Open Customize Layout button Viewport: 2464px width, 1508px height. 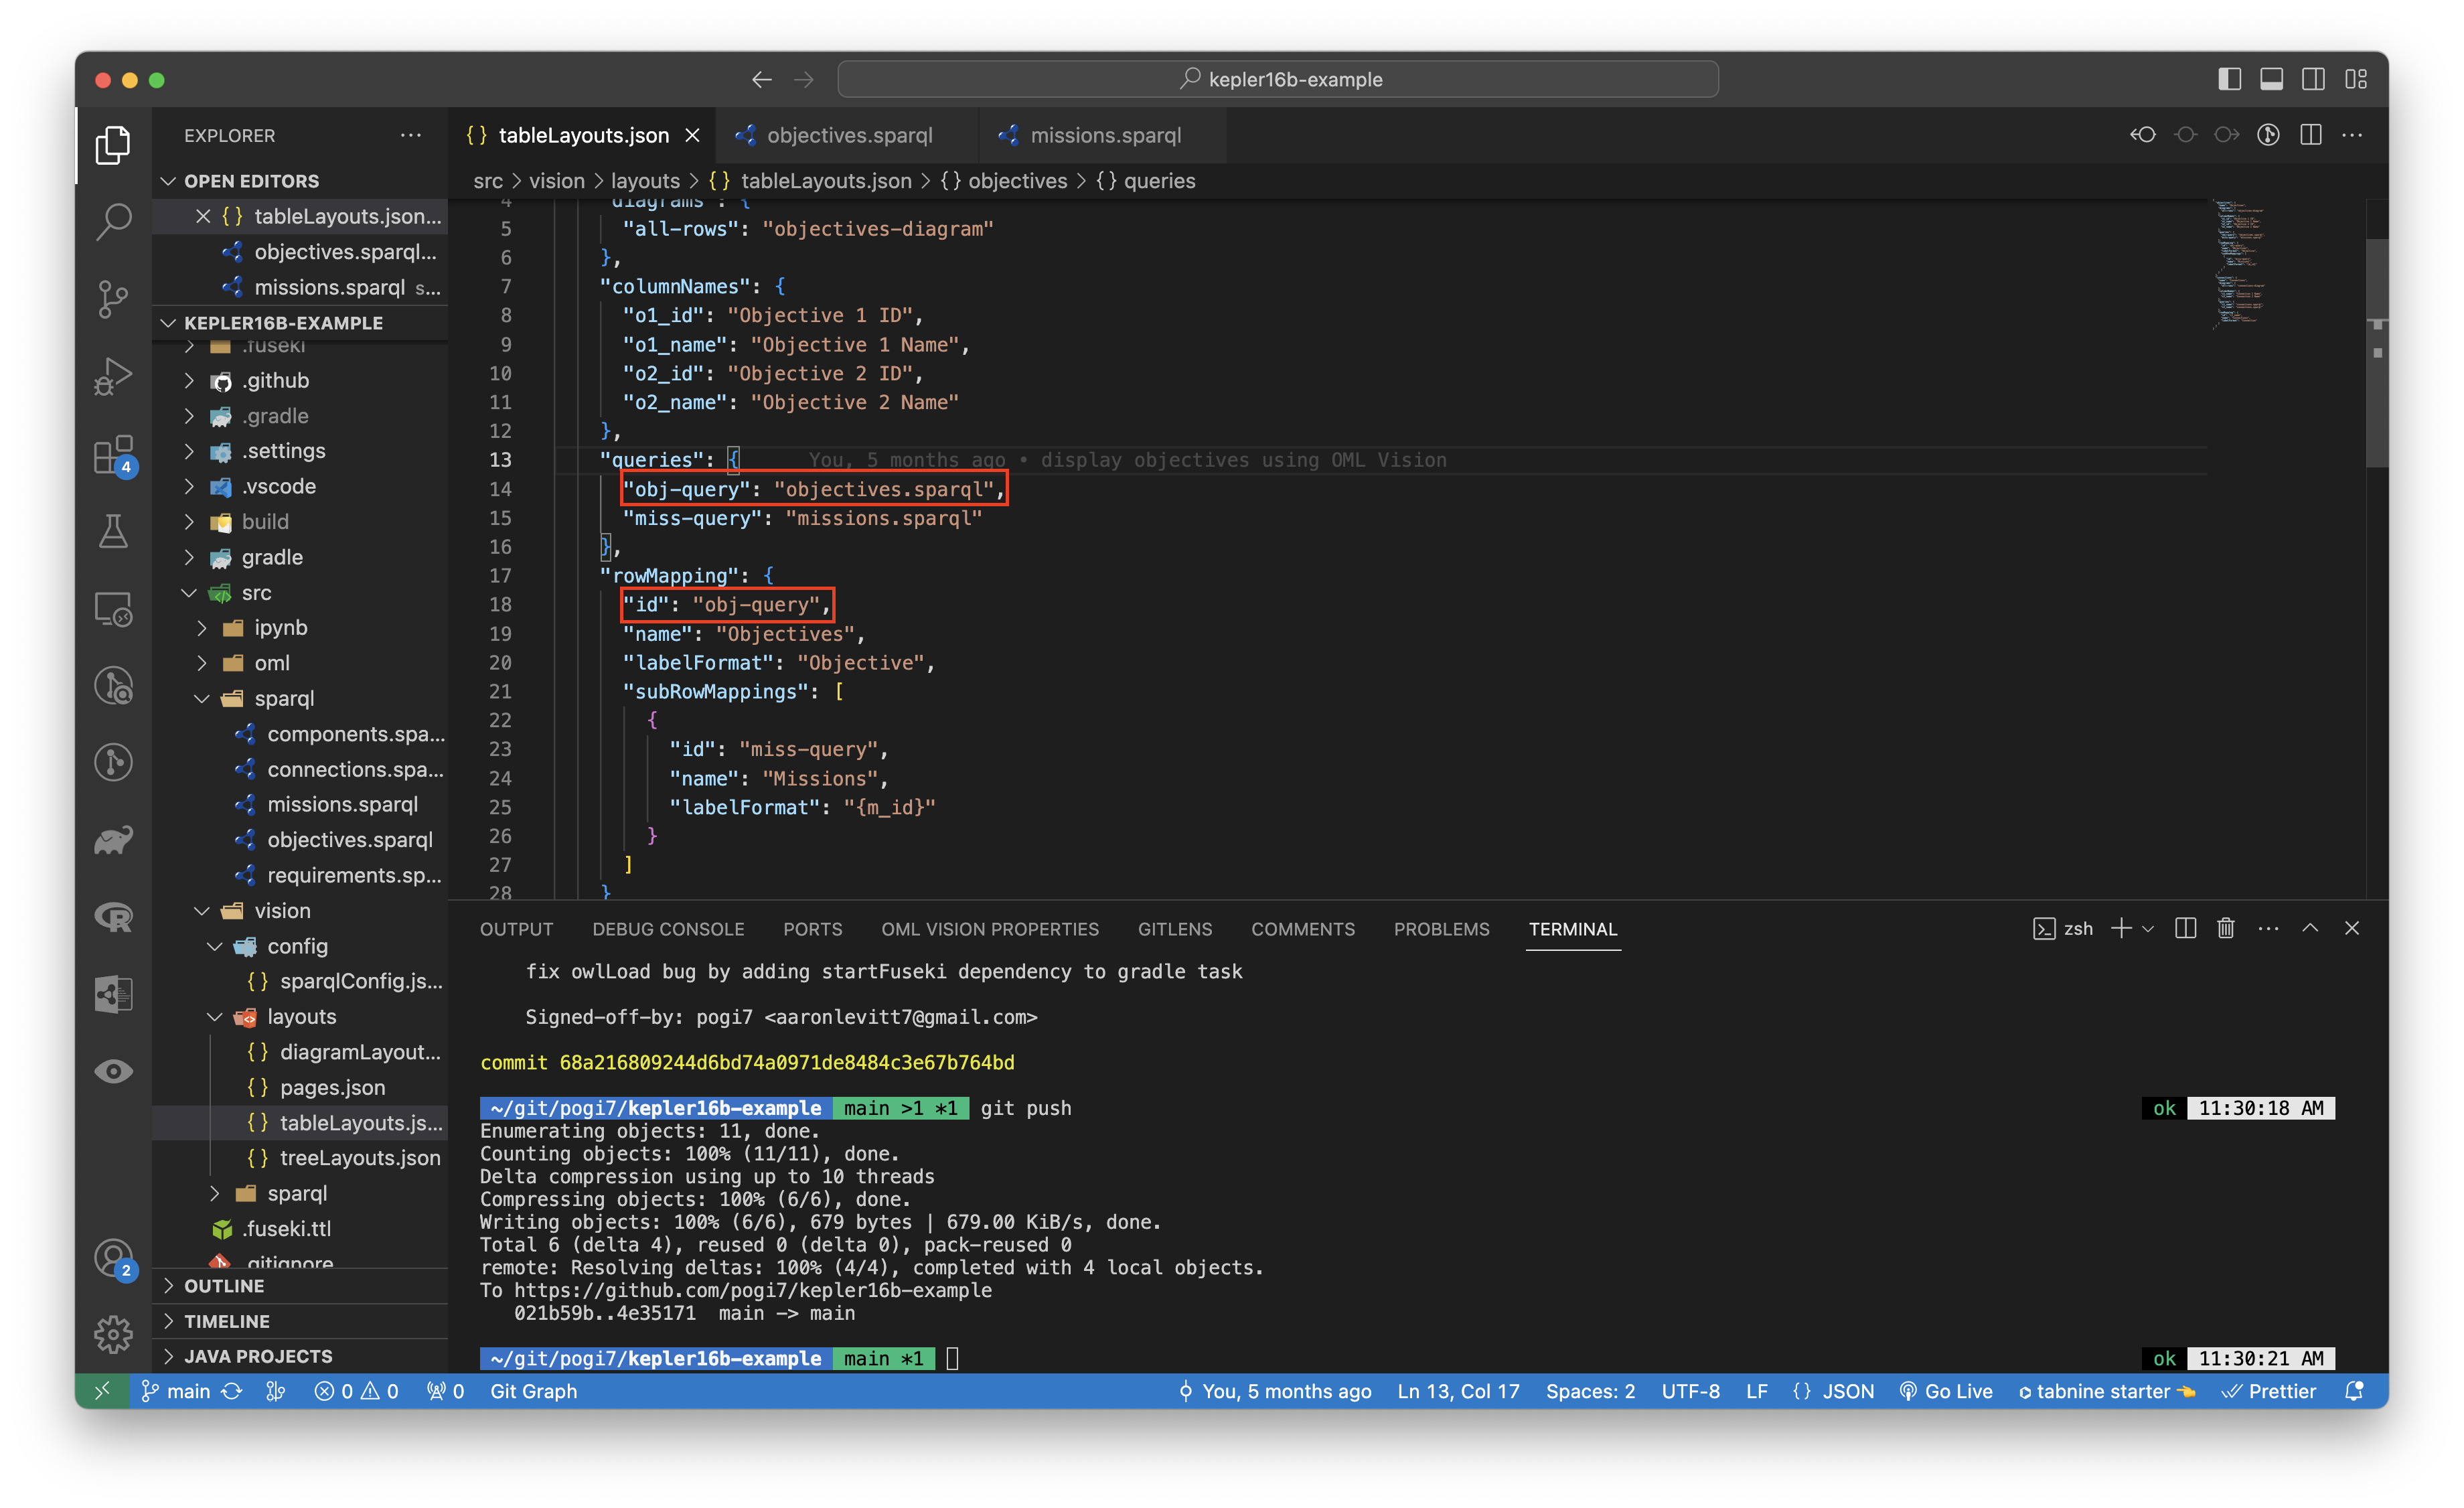click(x=2356, y=79)
